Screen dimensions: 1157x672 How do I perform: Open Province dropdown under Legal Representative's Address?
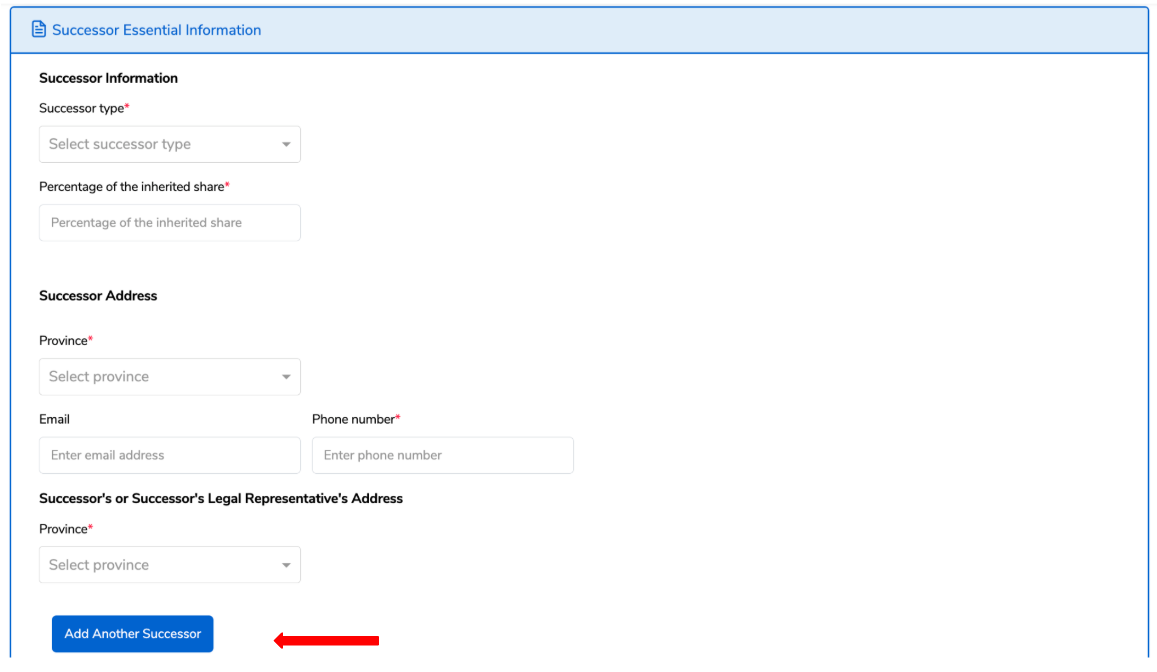(x=170, y=565)
